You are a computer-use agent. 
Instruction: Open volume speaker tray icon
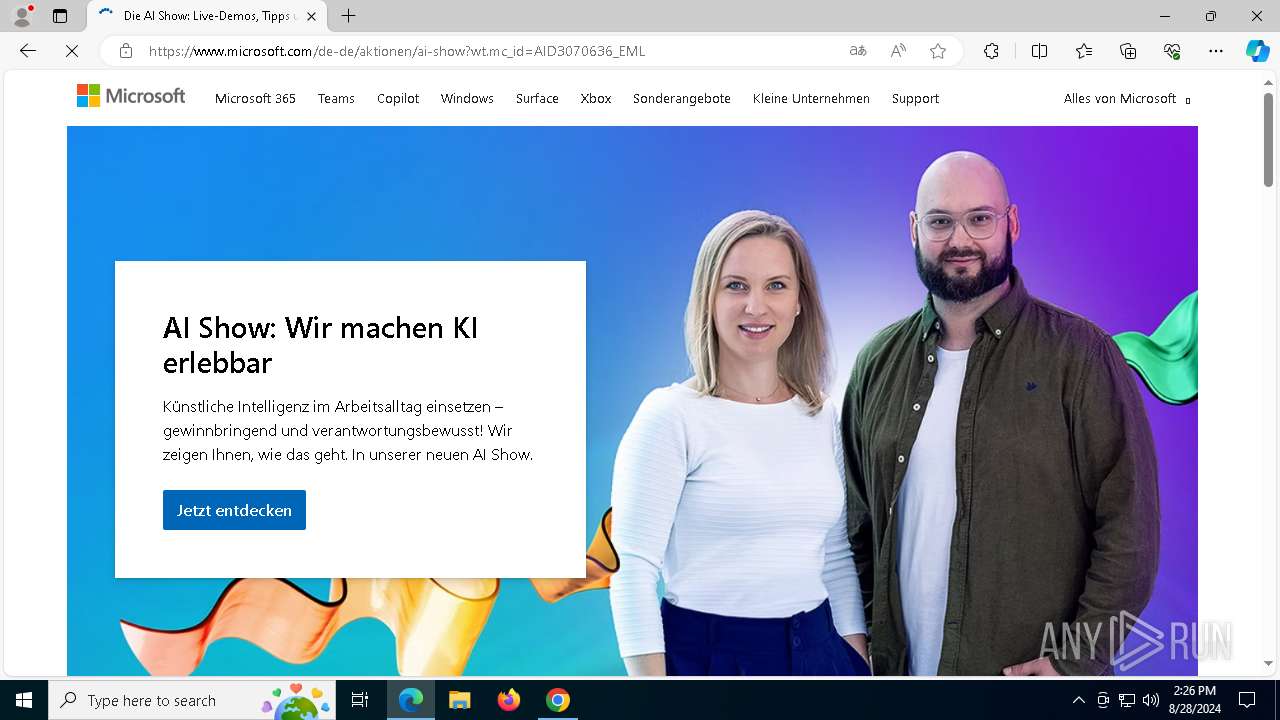[1151, 700]
